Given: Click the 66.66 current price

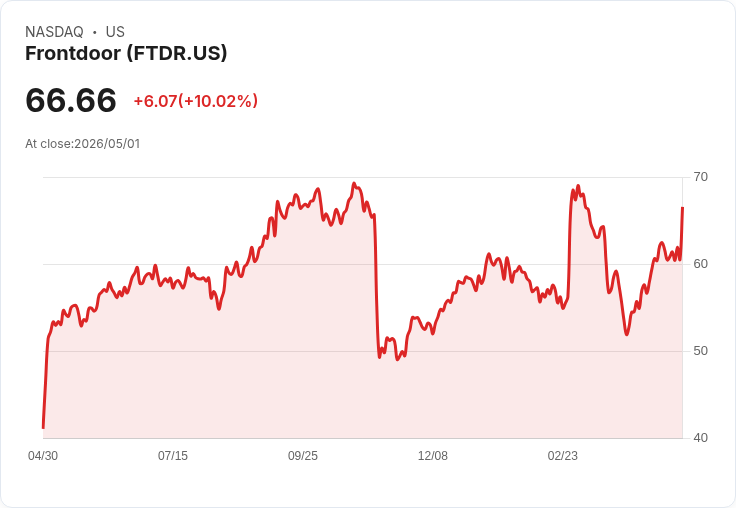Looking at the screenshot, I should [71, 100].
